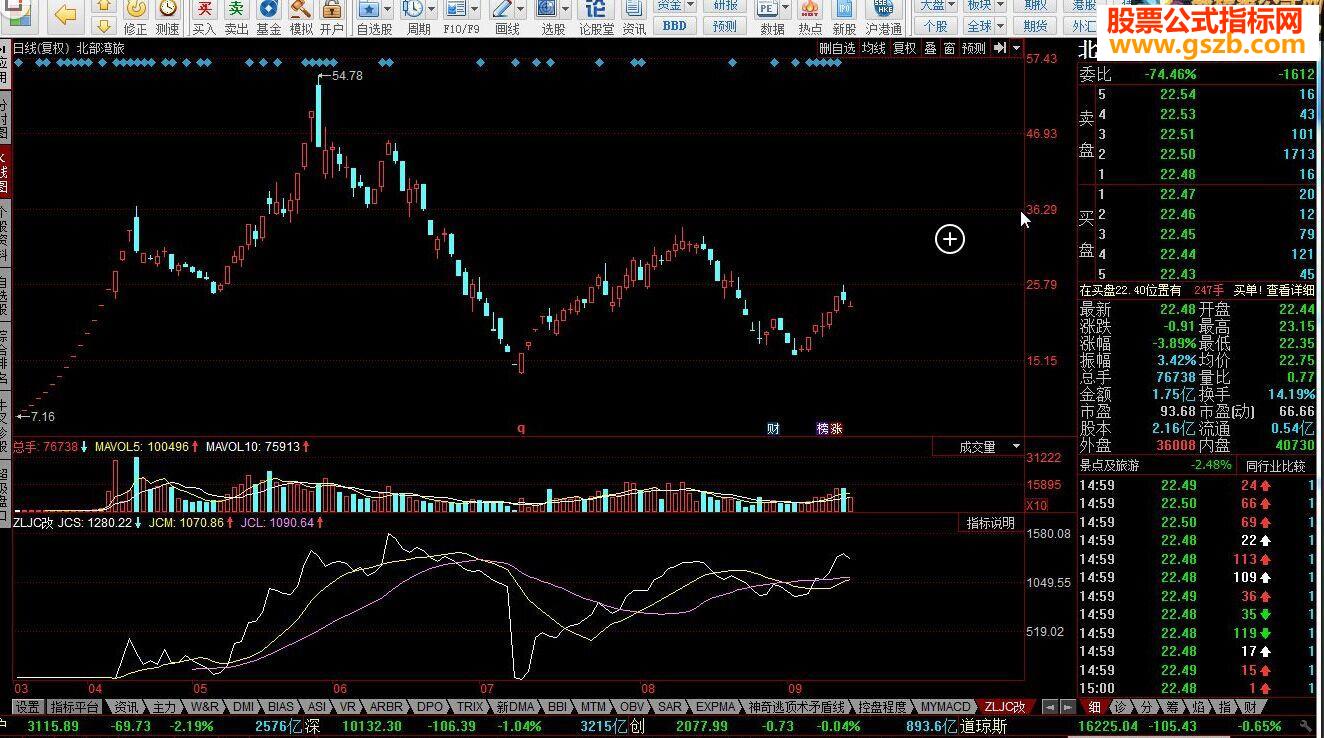Open the 论股堂 forum icon

[597, 18]
